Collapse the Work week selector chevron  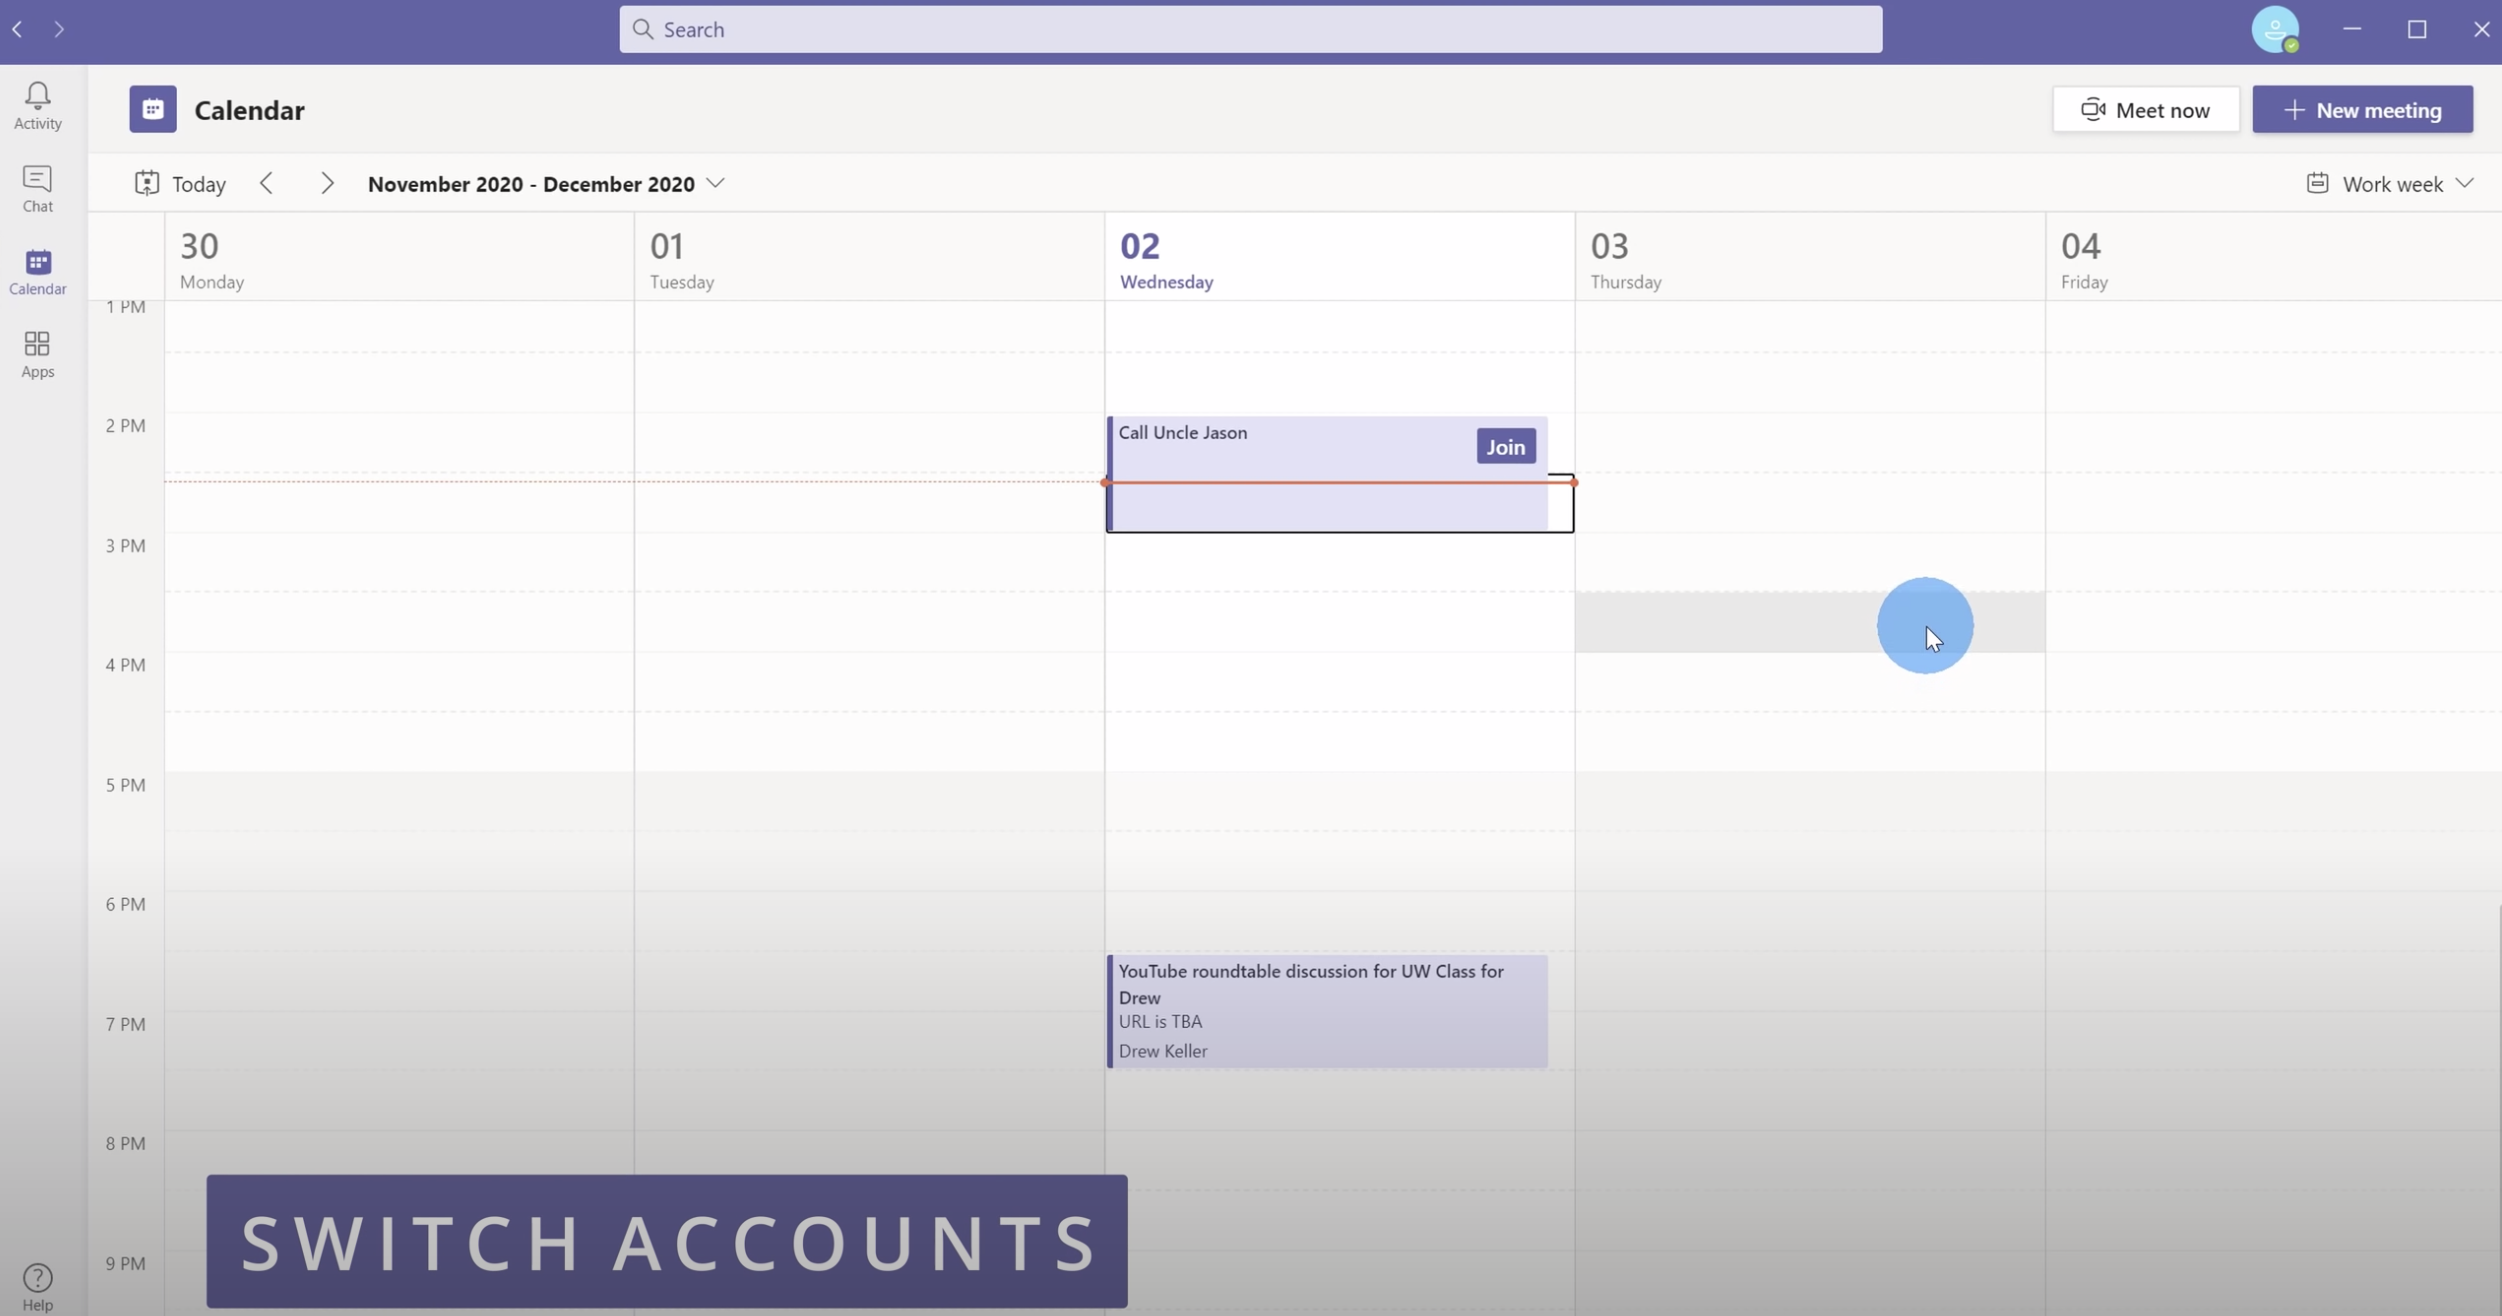2466,183
